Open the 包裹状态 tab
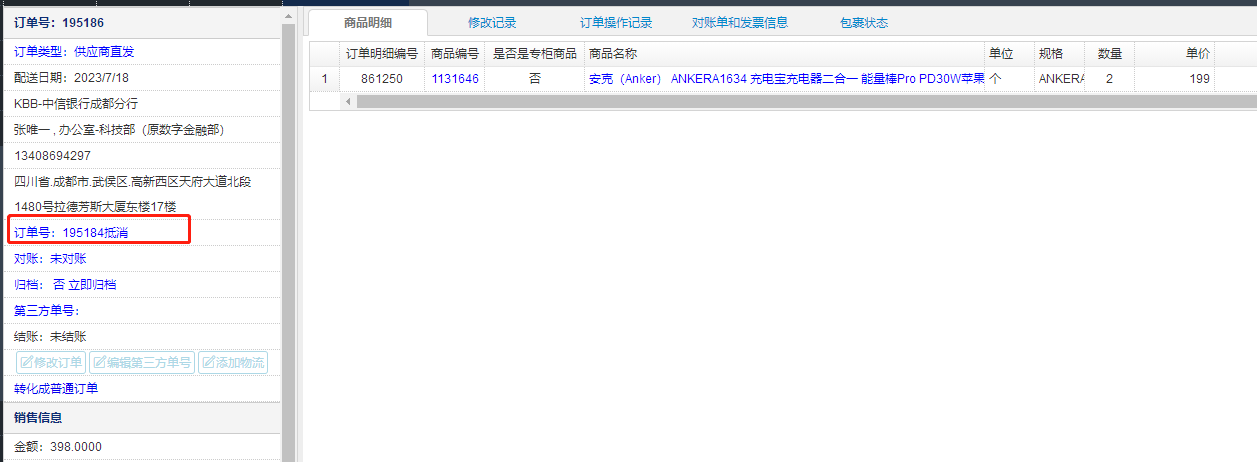The width and height of the screenshot is (1257, 462). click(863, 23)
